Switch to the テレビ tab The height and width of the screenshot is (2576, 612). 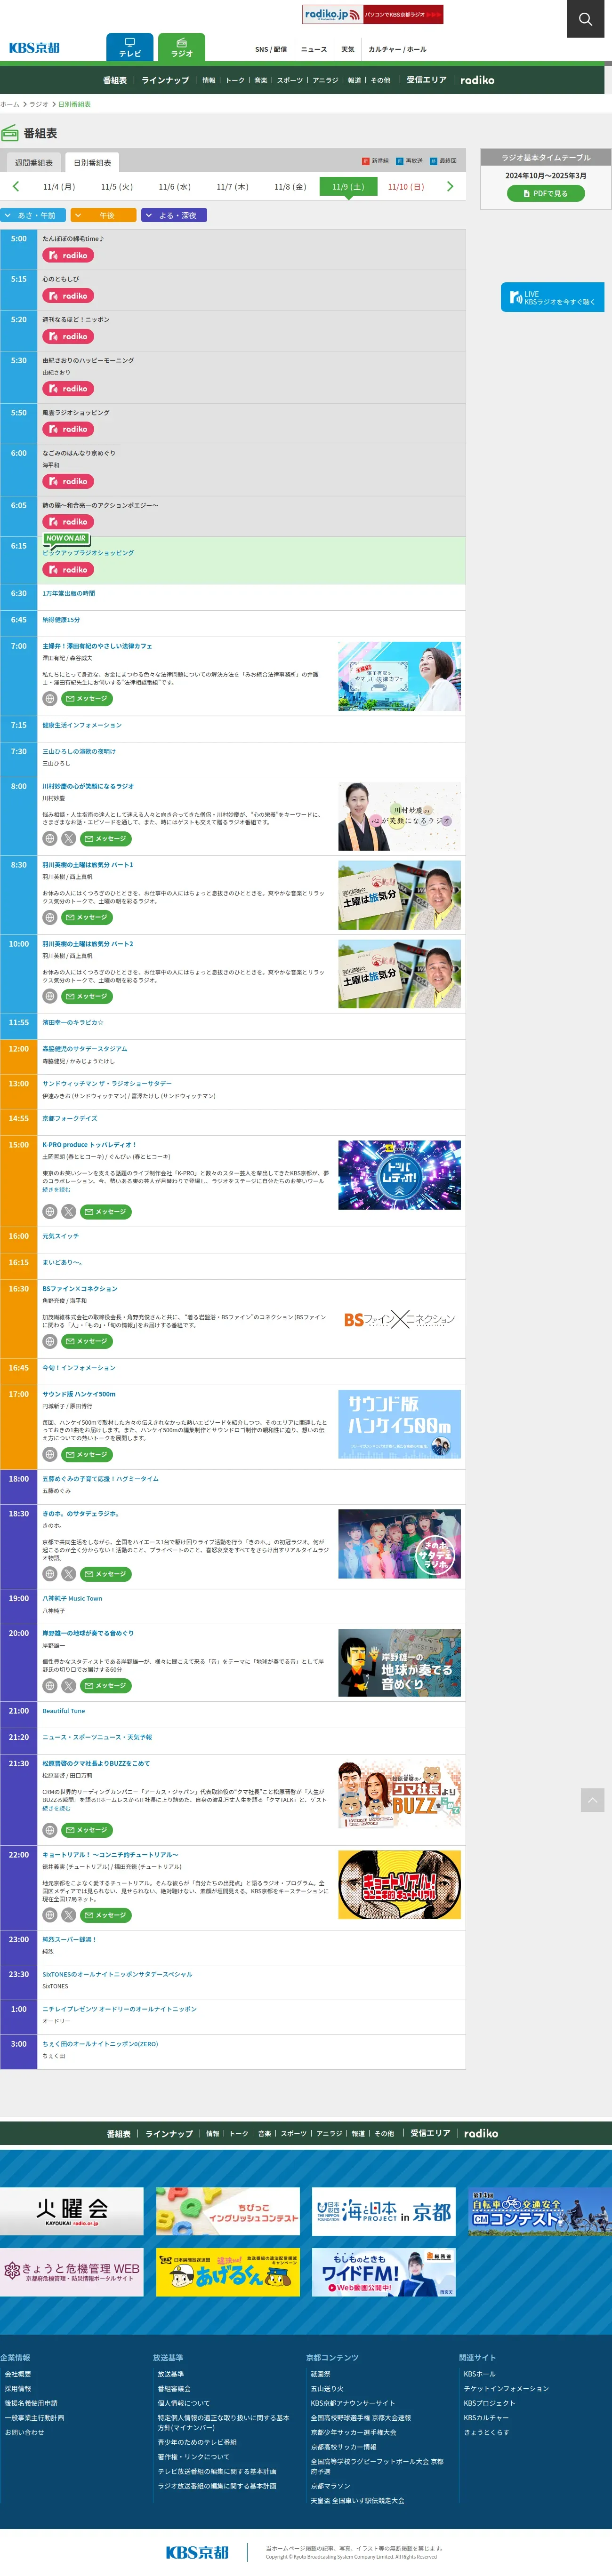(x=130, y=47)
